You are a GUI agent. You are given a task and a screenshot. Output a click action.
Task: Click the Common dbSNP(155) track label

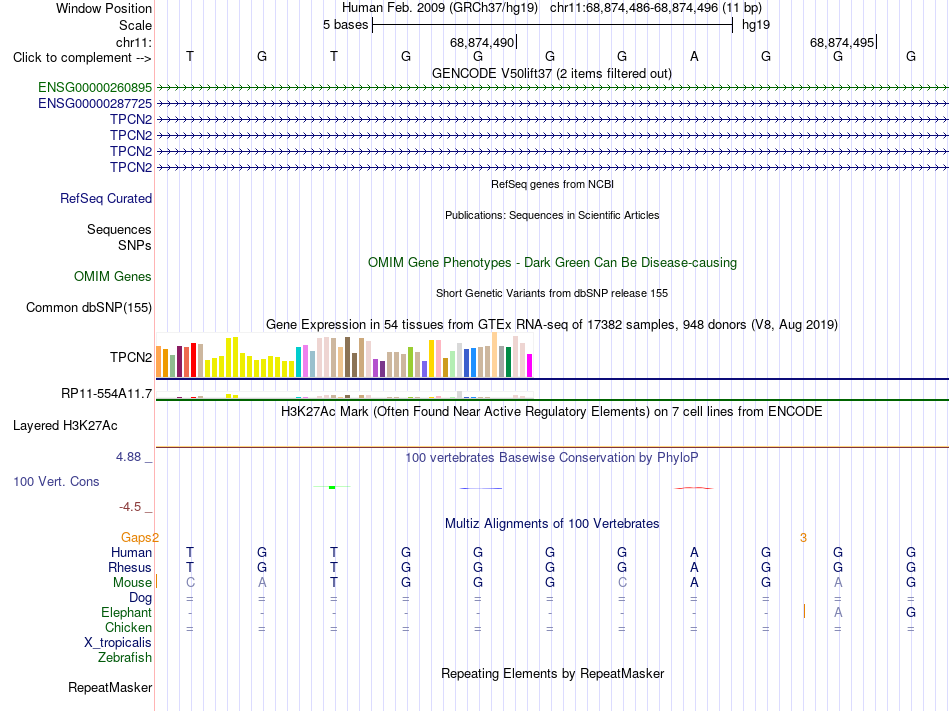[x=89, y=308]
